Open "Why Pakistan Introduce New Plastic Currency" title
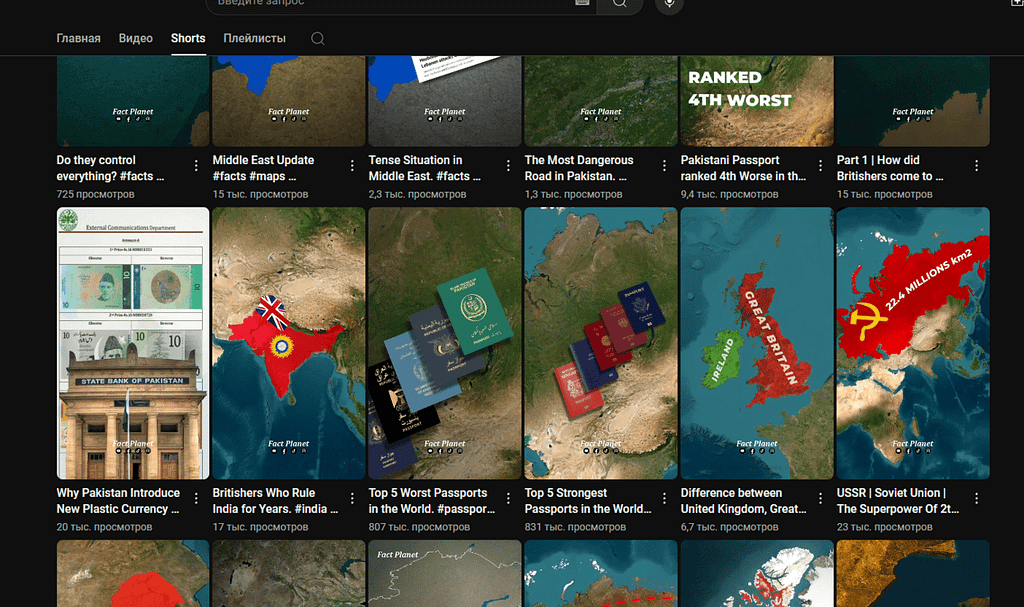This screenshot has height=607, width=1024. click(118, 500)
